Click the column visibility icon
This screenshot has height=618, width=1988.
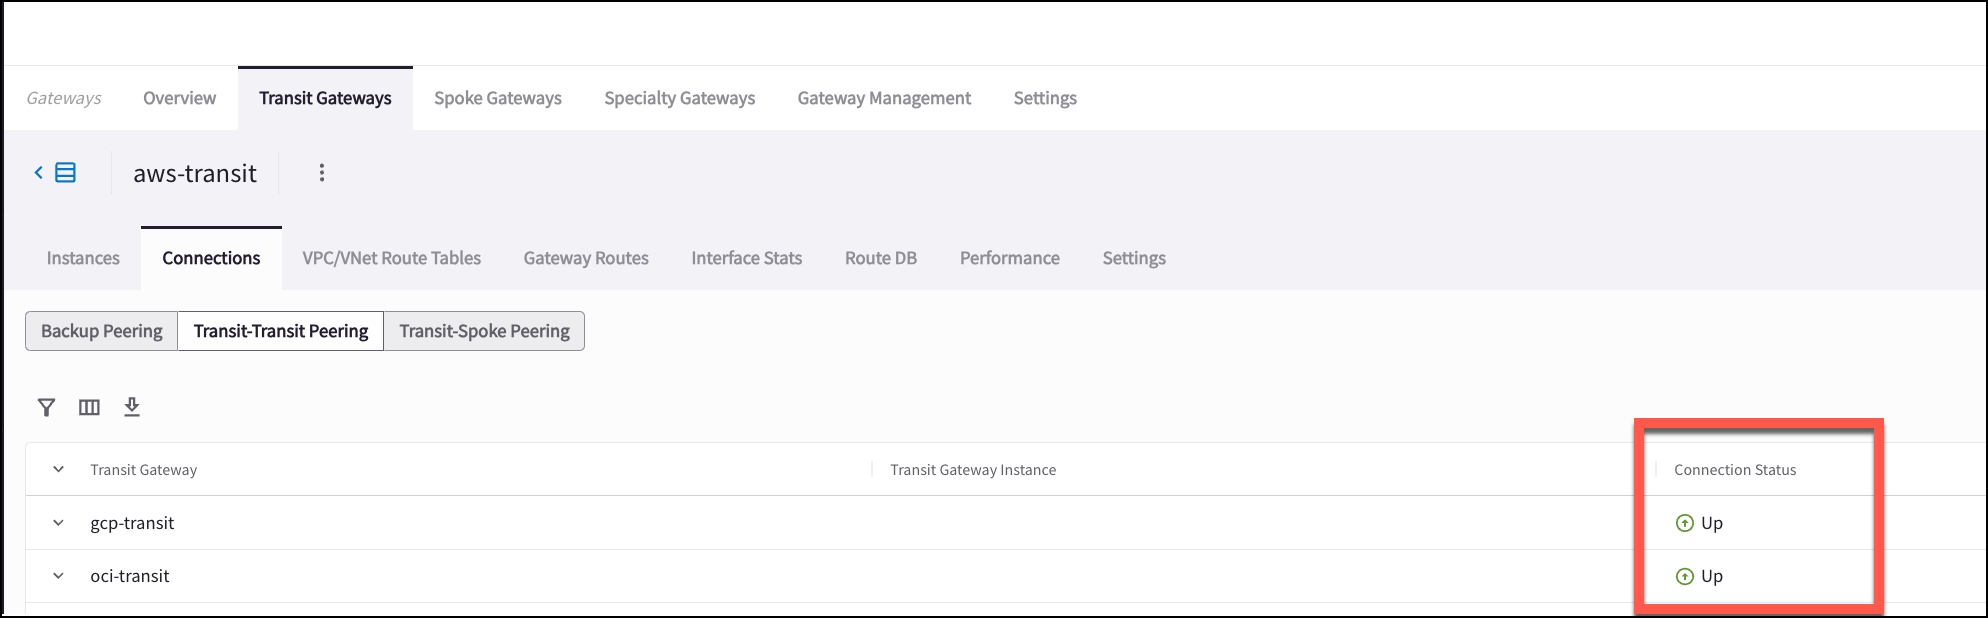pos(89,407)
